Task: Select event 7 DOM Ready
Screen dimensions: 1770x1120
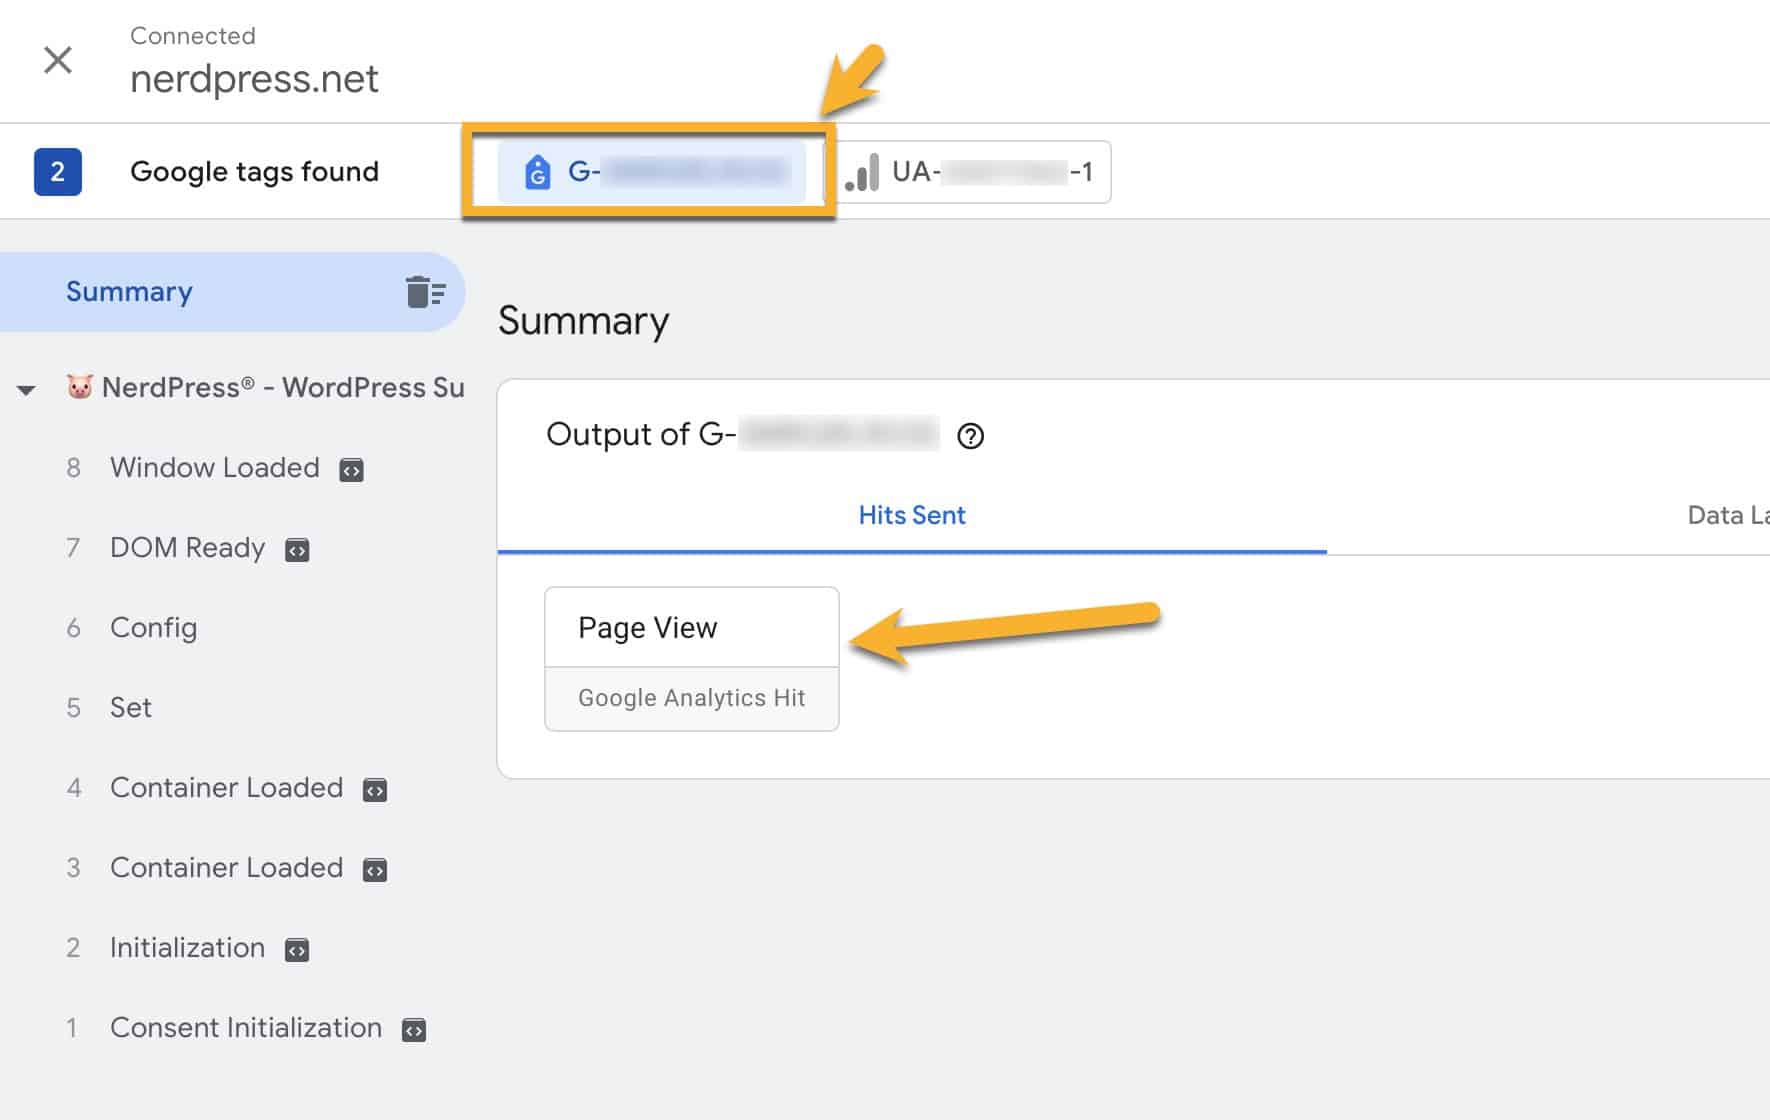Action: point(187,548)
